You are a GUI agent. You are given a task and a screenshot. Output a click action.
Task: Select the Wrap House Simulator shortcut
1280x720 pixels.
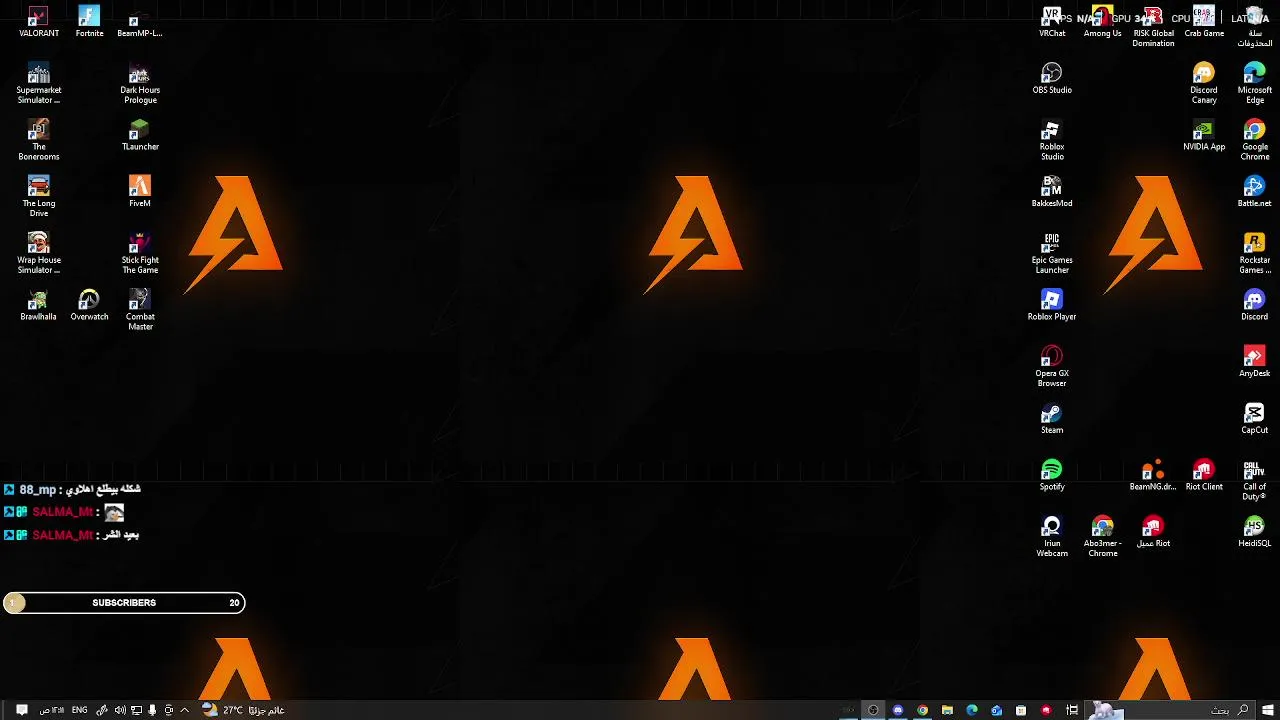(38, 254)
